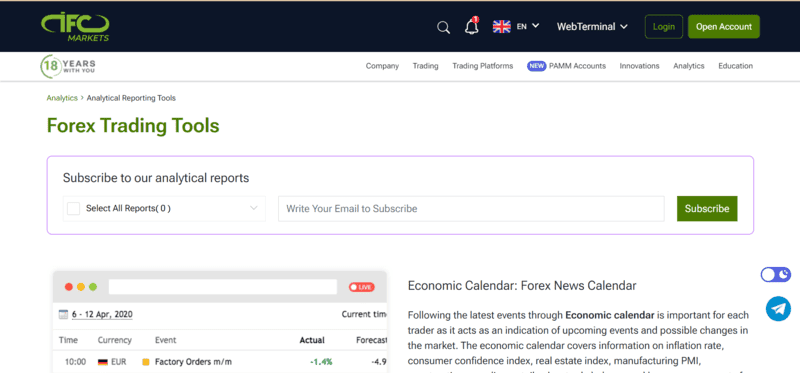Open notifications bell icon
Image resolution: width=800 pixels, height=373 pixels.
[472, 27]
